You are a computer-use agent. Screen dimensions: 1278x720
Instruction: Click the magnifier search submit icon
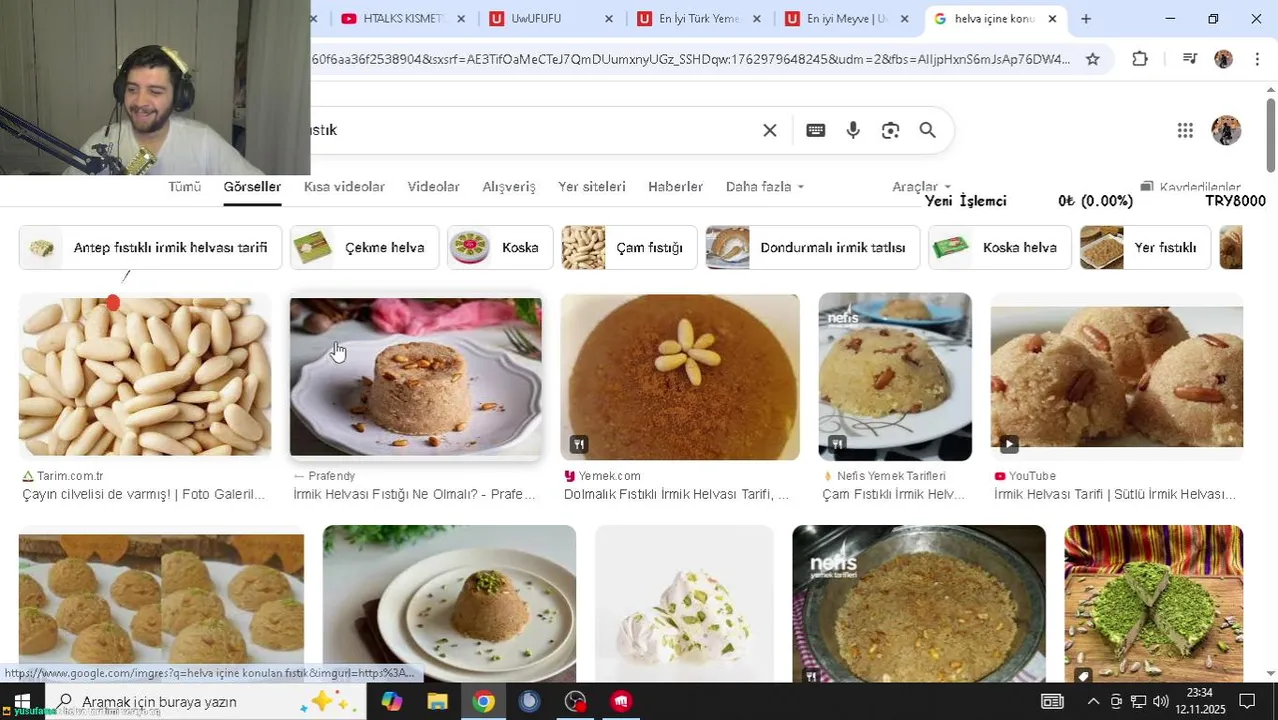point(928,130)
